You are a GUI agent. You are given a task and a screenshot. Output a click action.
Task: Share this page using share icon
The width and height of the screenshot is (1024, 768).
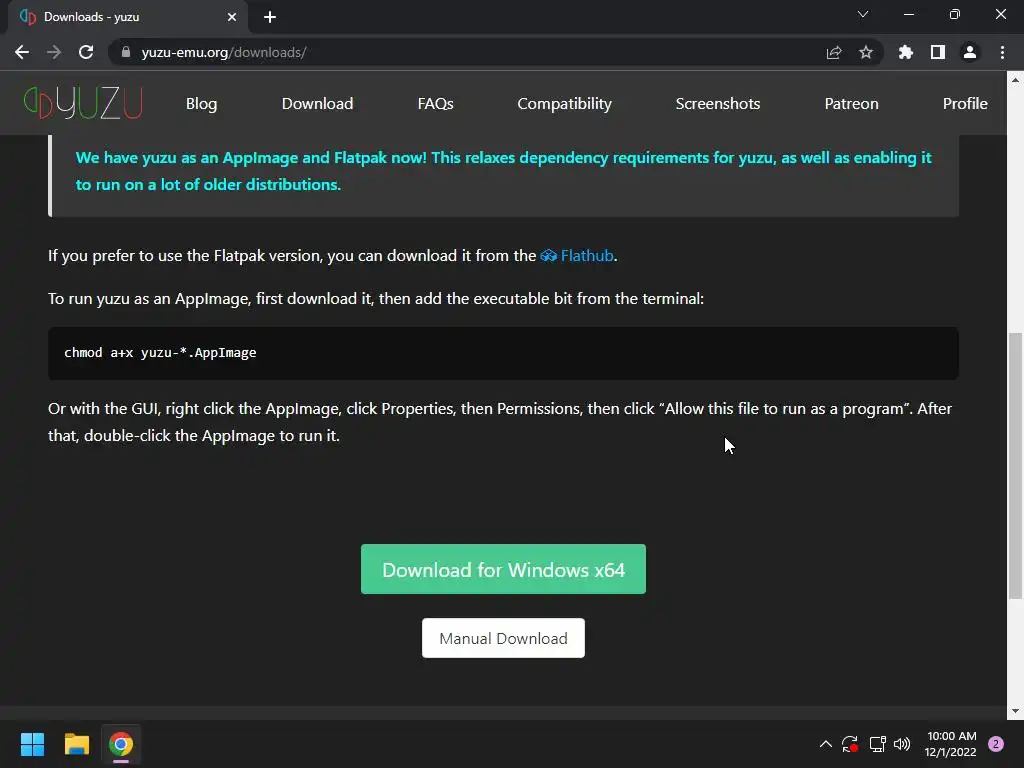click(833, 52)
